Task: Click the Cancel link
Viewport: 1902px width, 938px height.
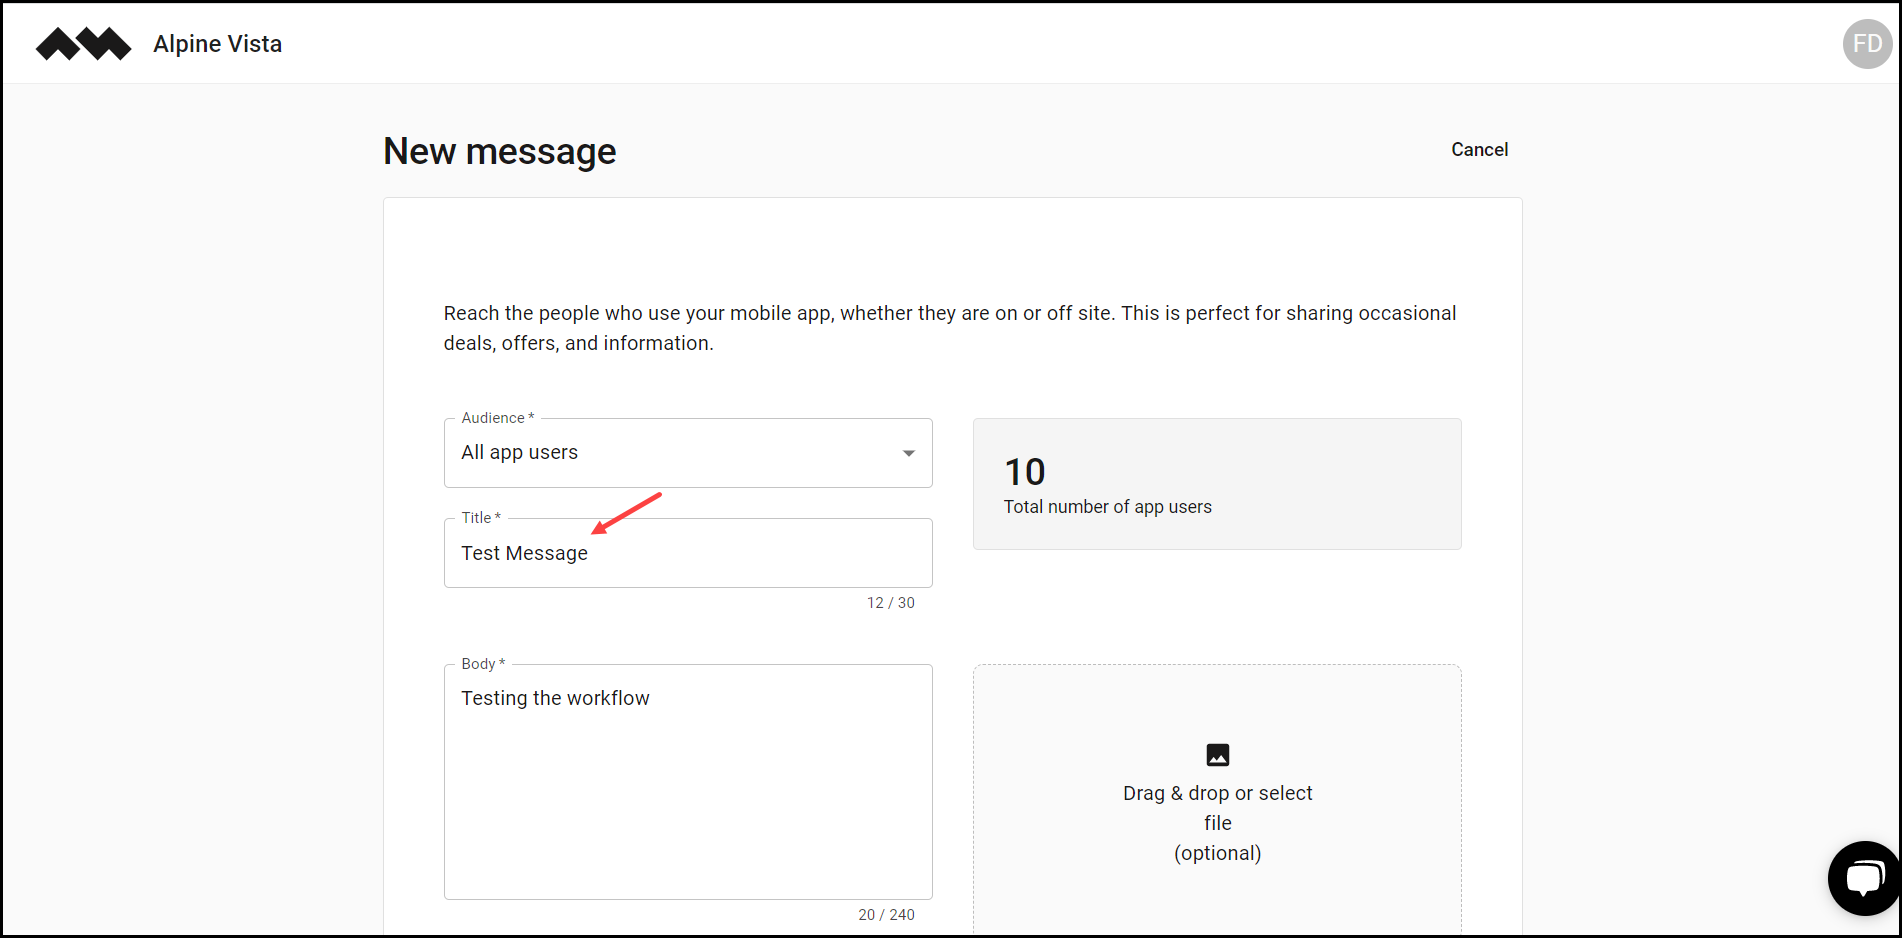Action: pos(1479,148)
